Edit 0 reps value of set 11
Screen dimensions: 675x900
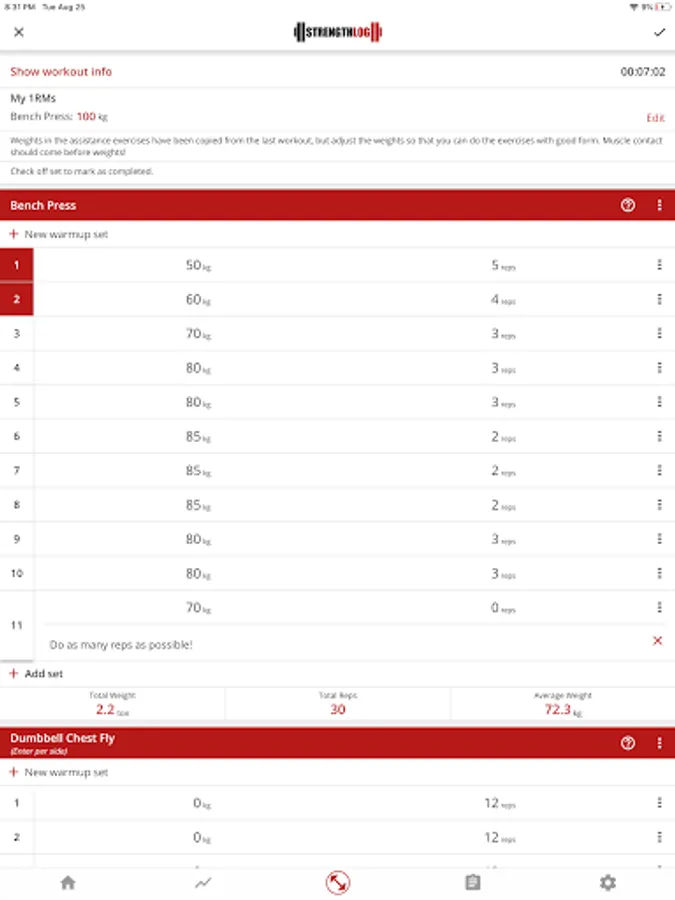click(x=503, y=608)
